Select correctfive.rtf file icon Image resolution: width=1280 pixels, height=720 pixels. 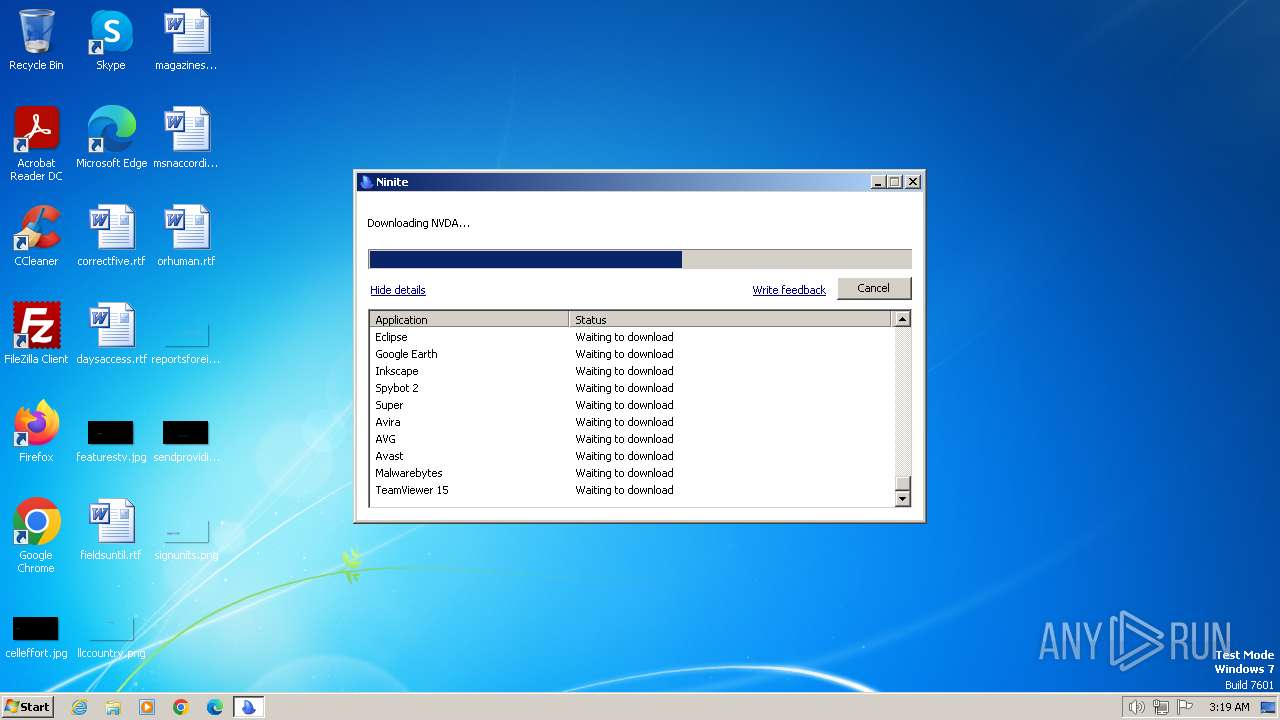(111, 236)
